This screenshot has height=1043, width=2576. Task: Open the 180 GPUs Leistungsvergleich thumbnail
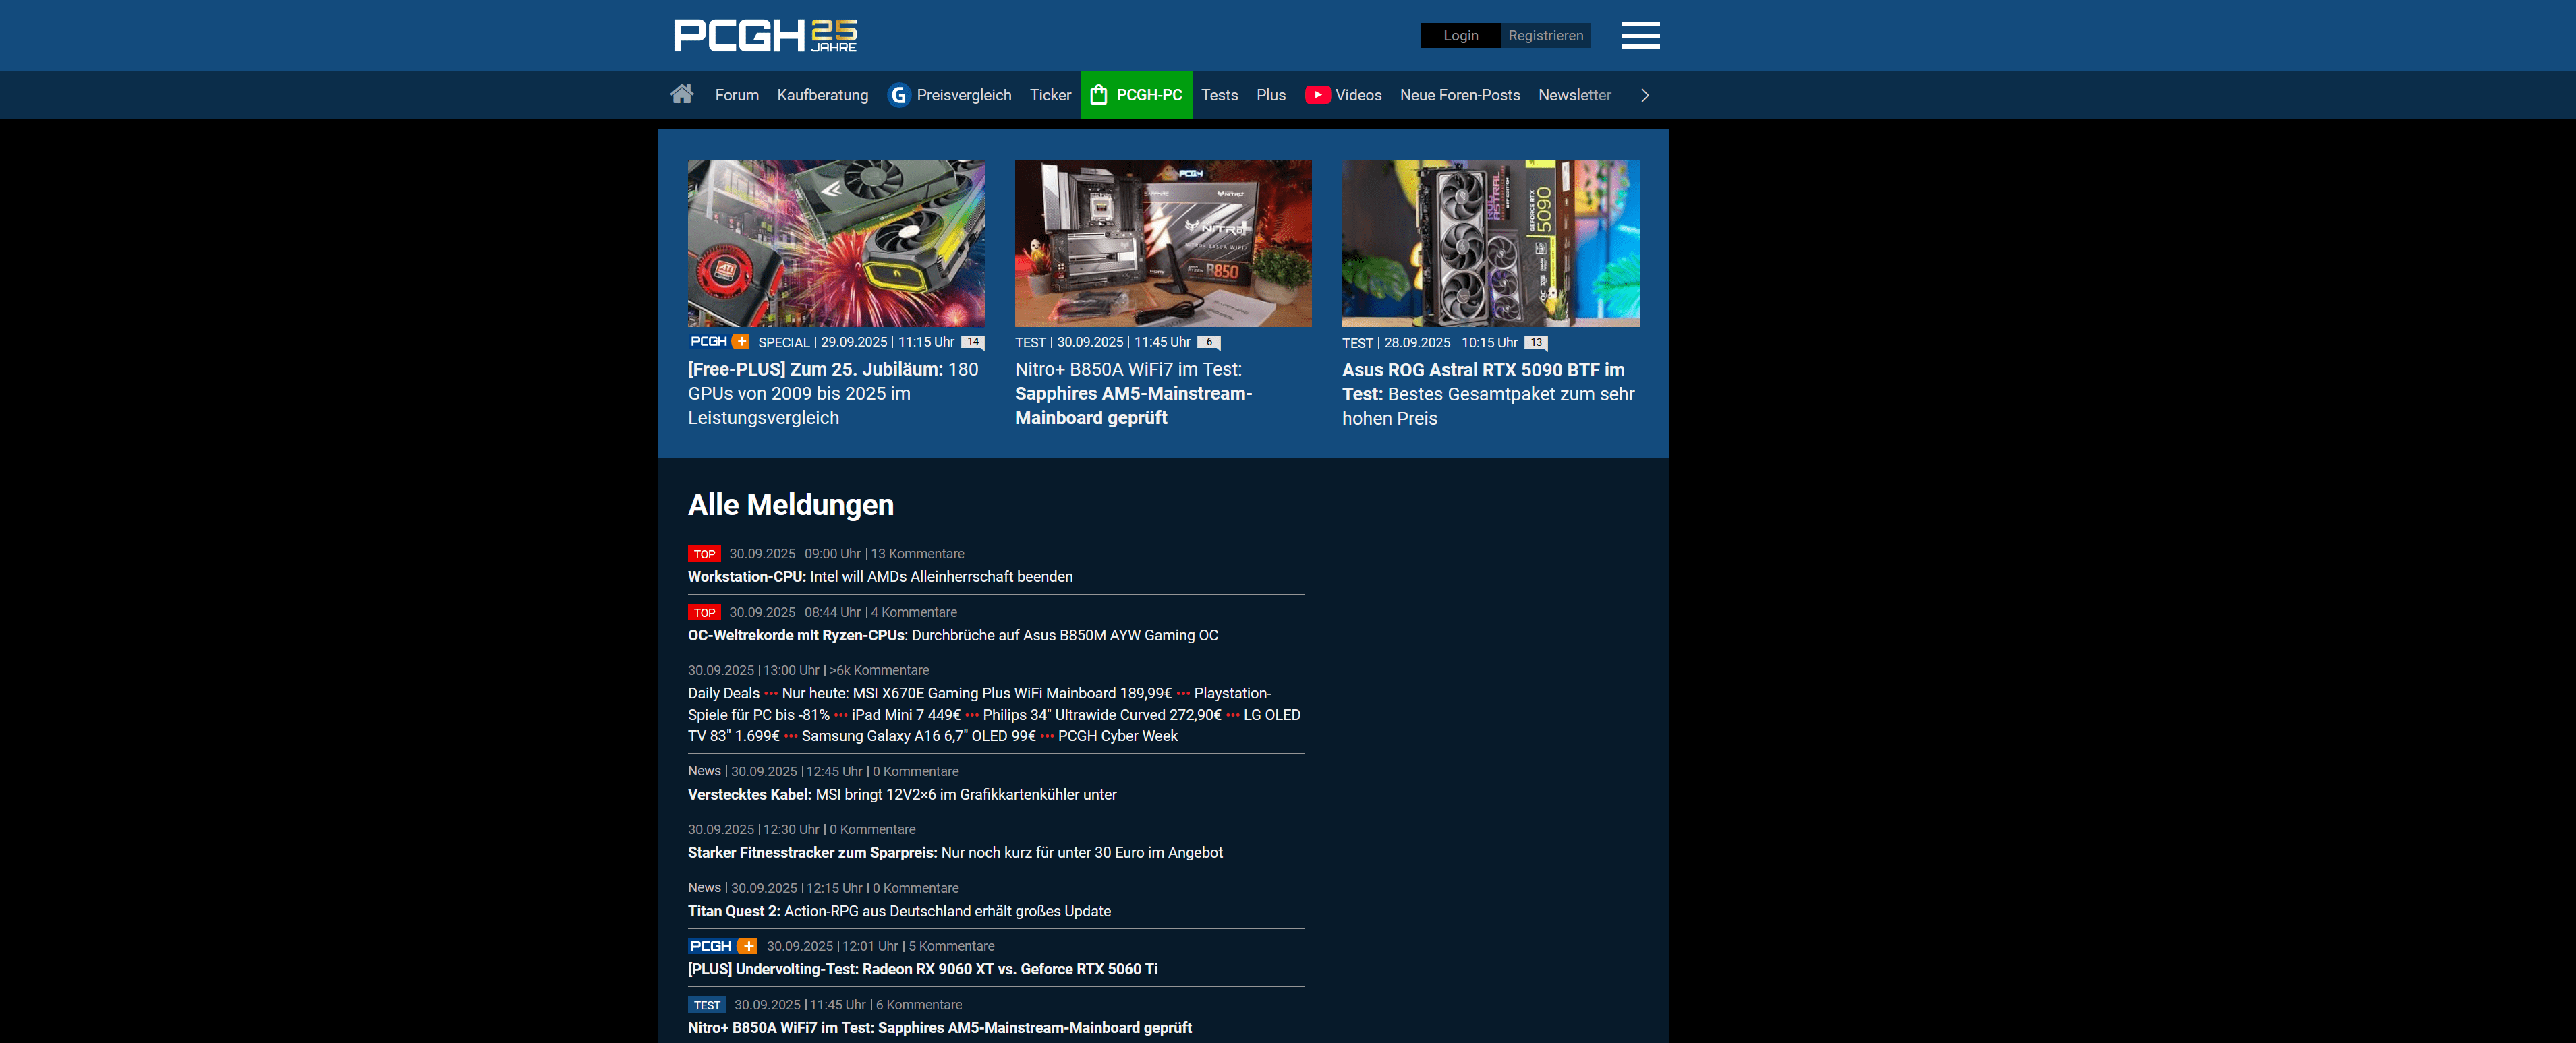tap(836, 243)
